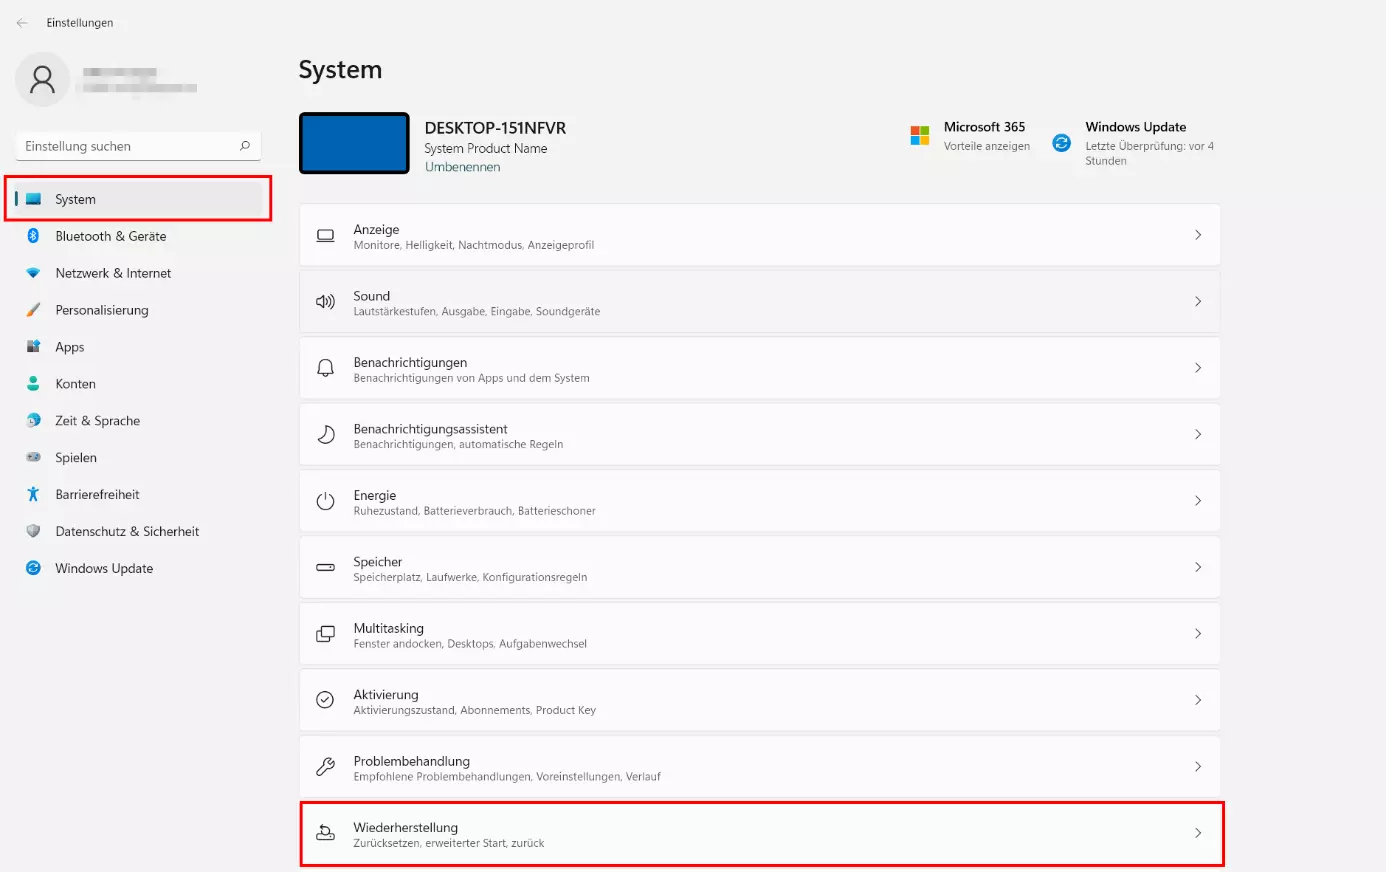Click the Bluetooth icon in sidebar
1386x872 pixels.
33,236
